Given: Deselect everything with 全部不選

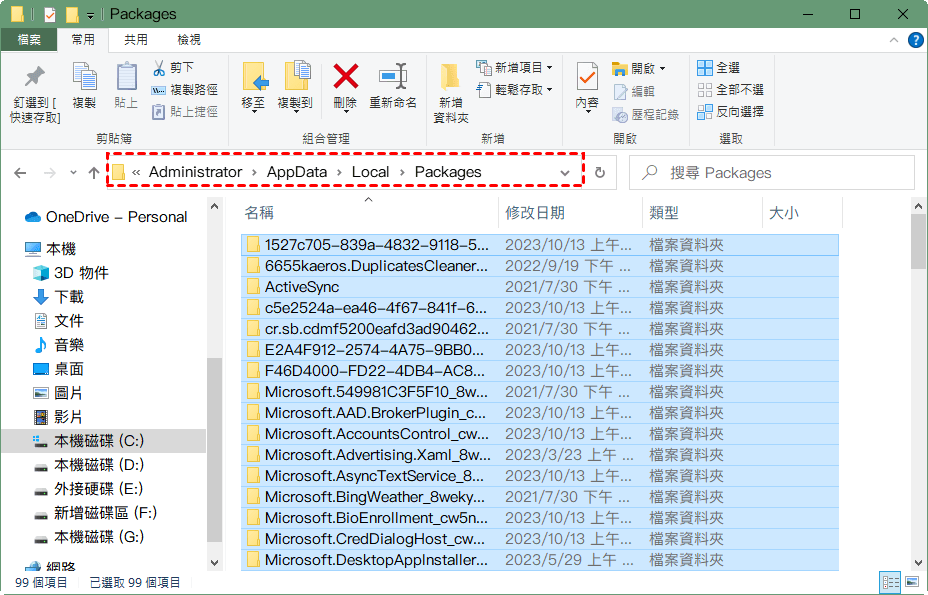Looking at the screenshot, I should [x=730, y=89].
